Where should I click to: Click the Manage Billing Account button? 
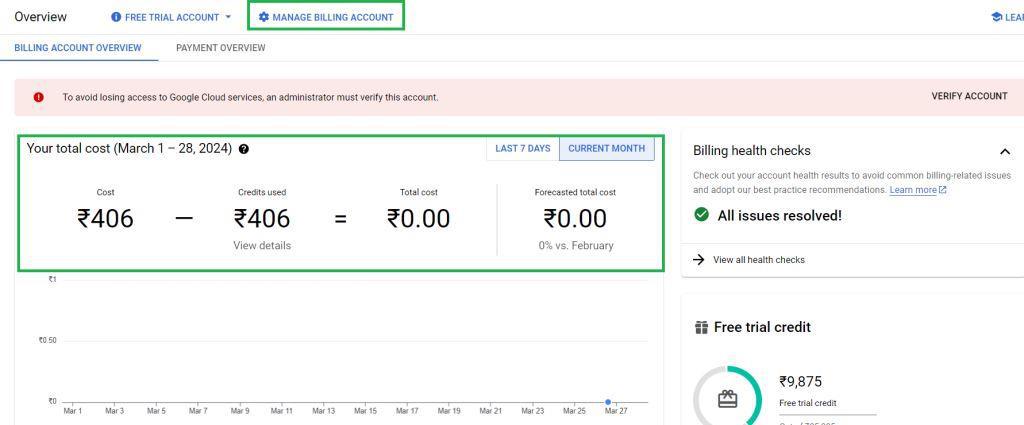point(326,17)
